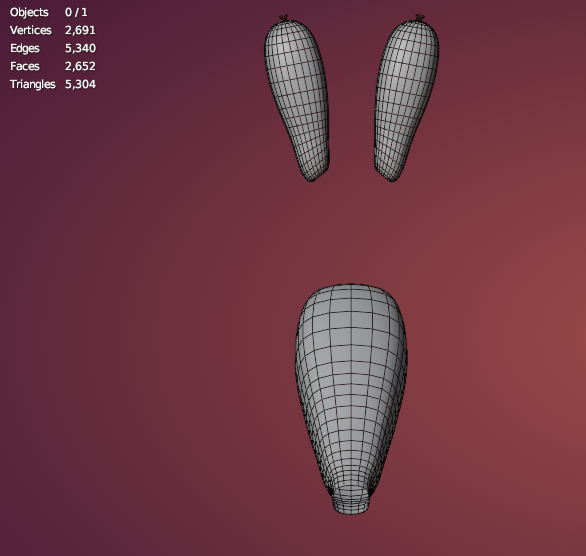Click the triangle count 5,304
The image size is (586, 556).
[x=80, y=84]
